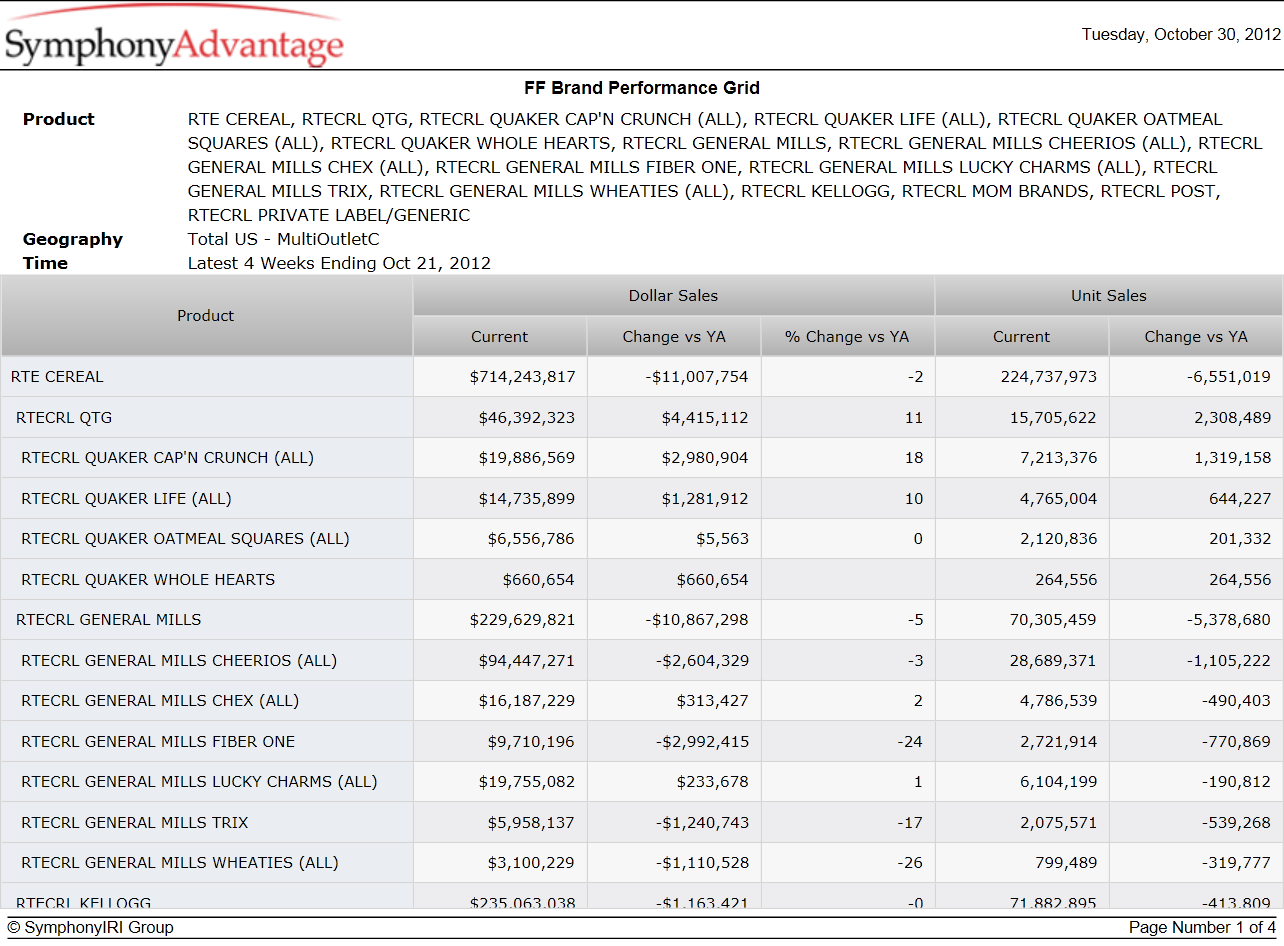The width and height of the screenshot is (1284, 946).
Task: Click the 6,104,199 unit sales cell
Action: pyautogui.click(x=1022, y=782)
